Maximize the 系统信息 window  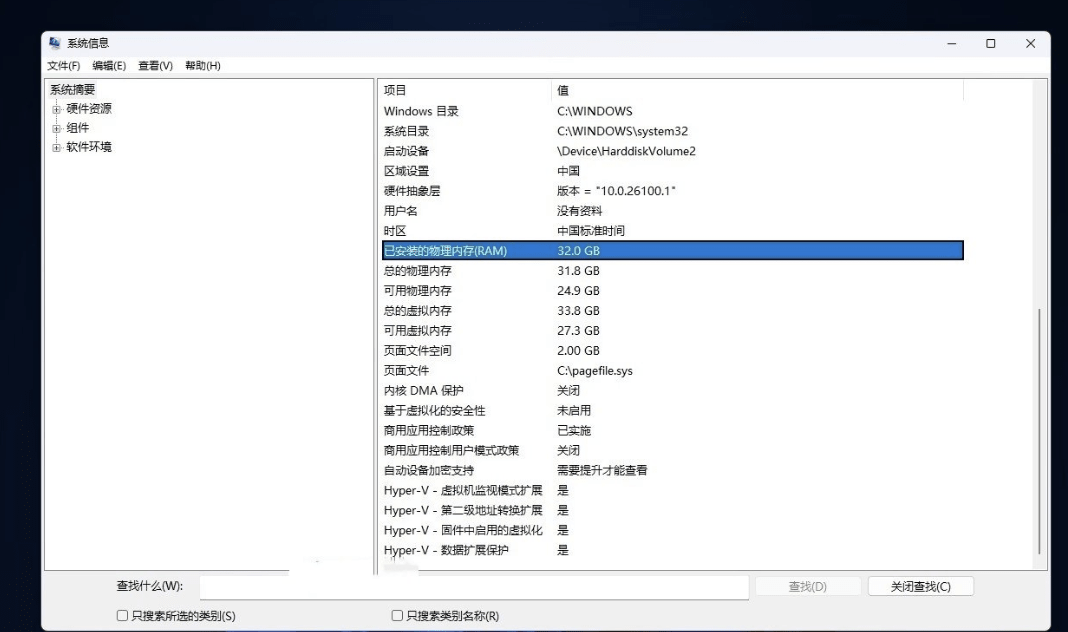(x=990, y=44)
